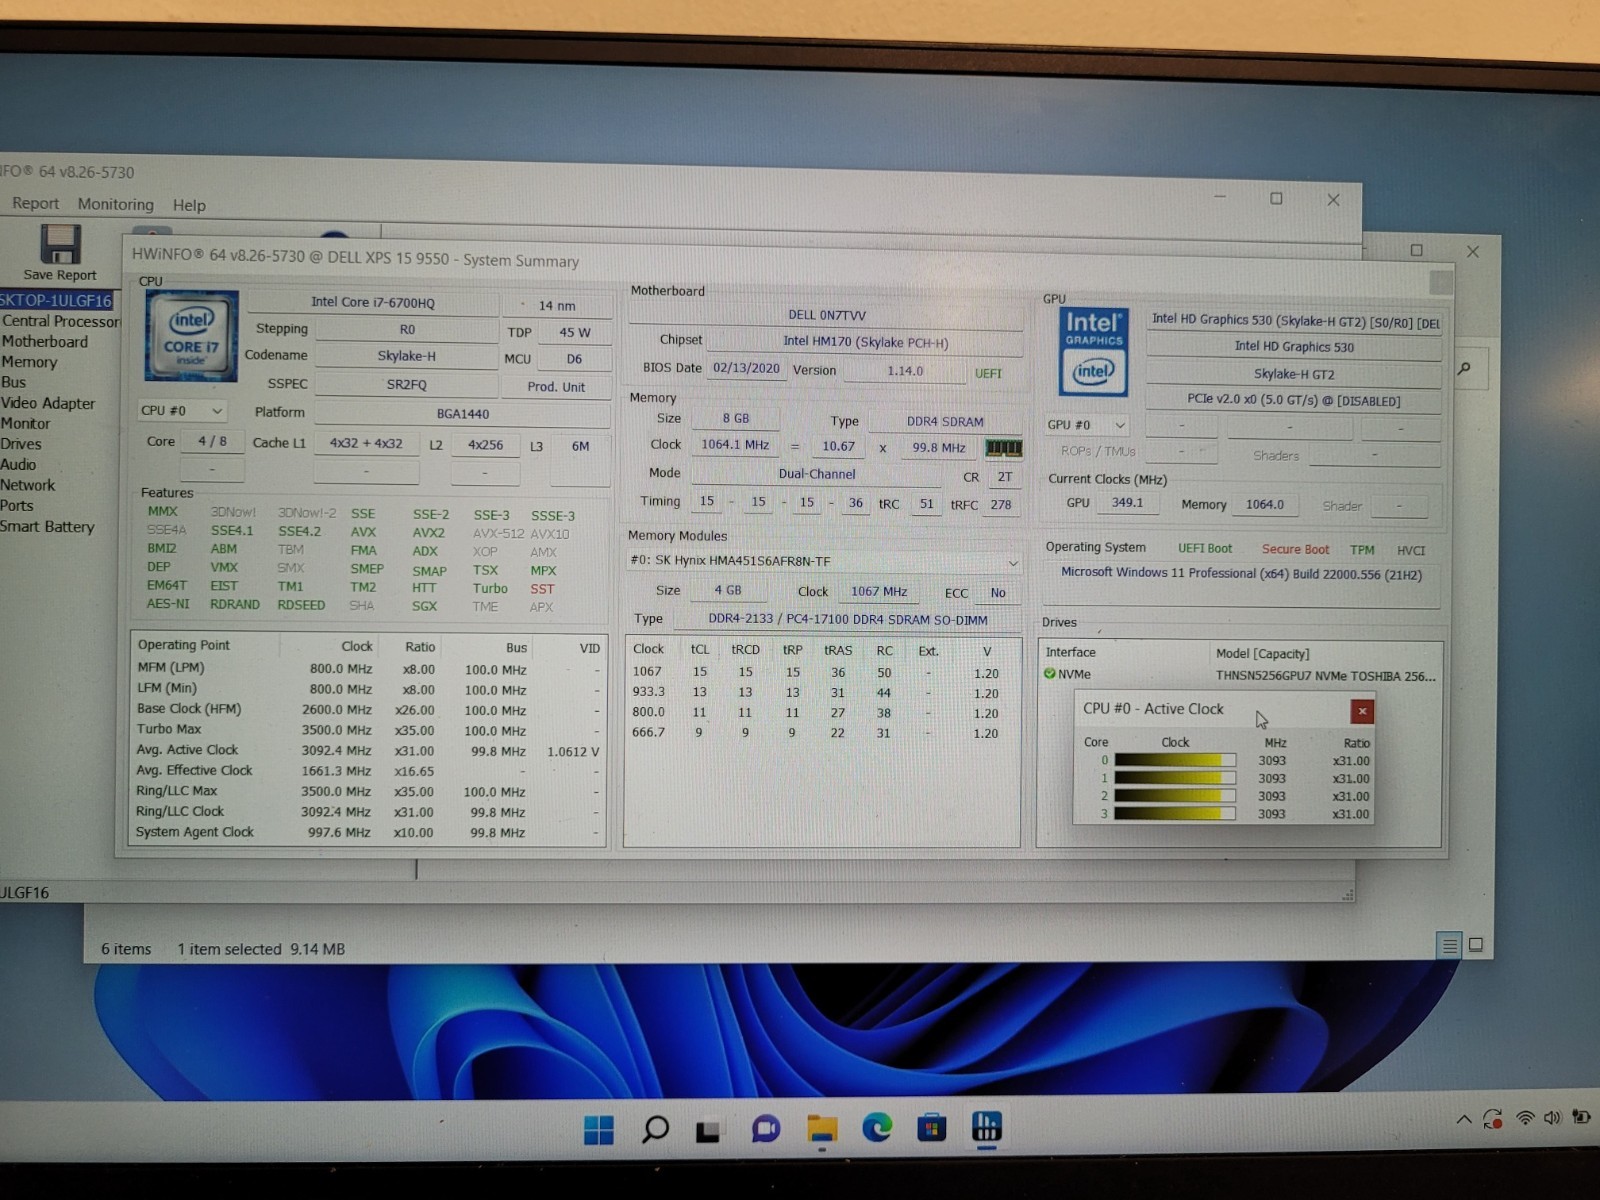Viewport: 1600px width, 1200px height.
Task: Click the Secure Boot label
Action: coord(1295,549)
